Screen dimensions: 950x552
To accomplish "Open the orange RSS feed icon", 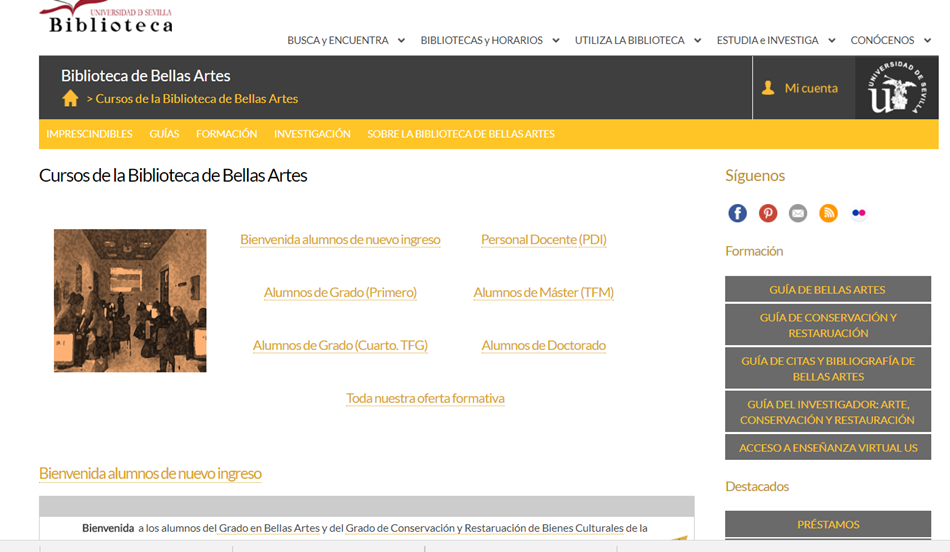I will [828, 213].
